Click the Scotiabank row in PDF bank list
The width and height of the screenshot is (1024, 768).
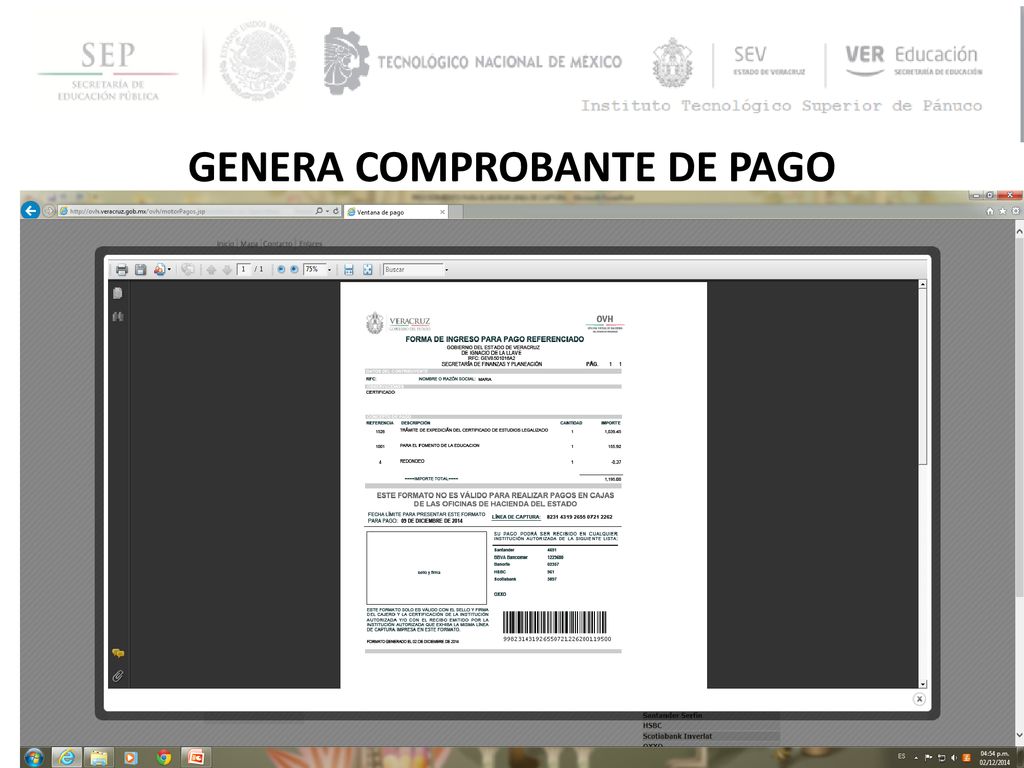tap(526, 579)
